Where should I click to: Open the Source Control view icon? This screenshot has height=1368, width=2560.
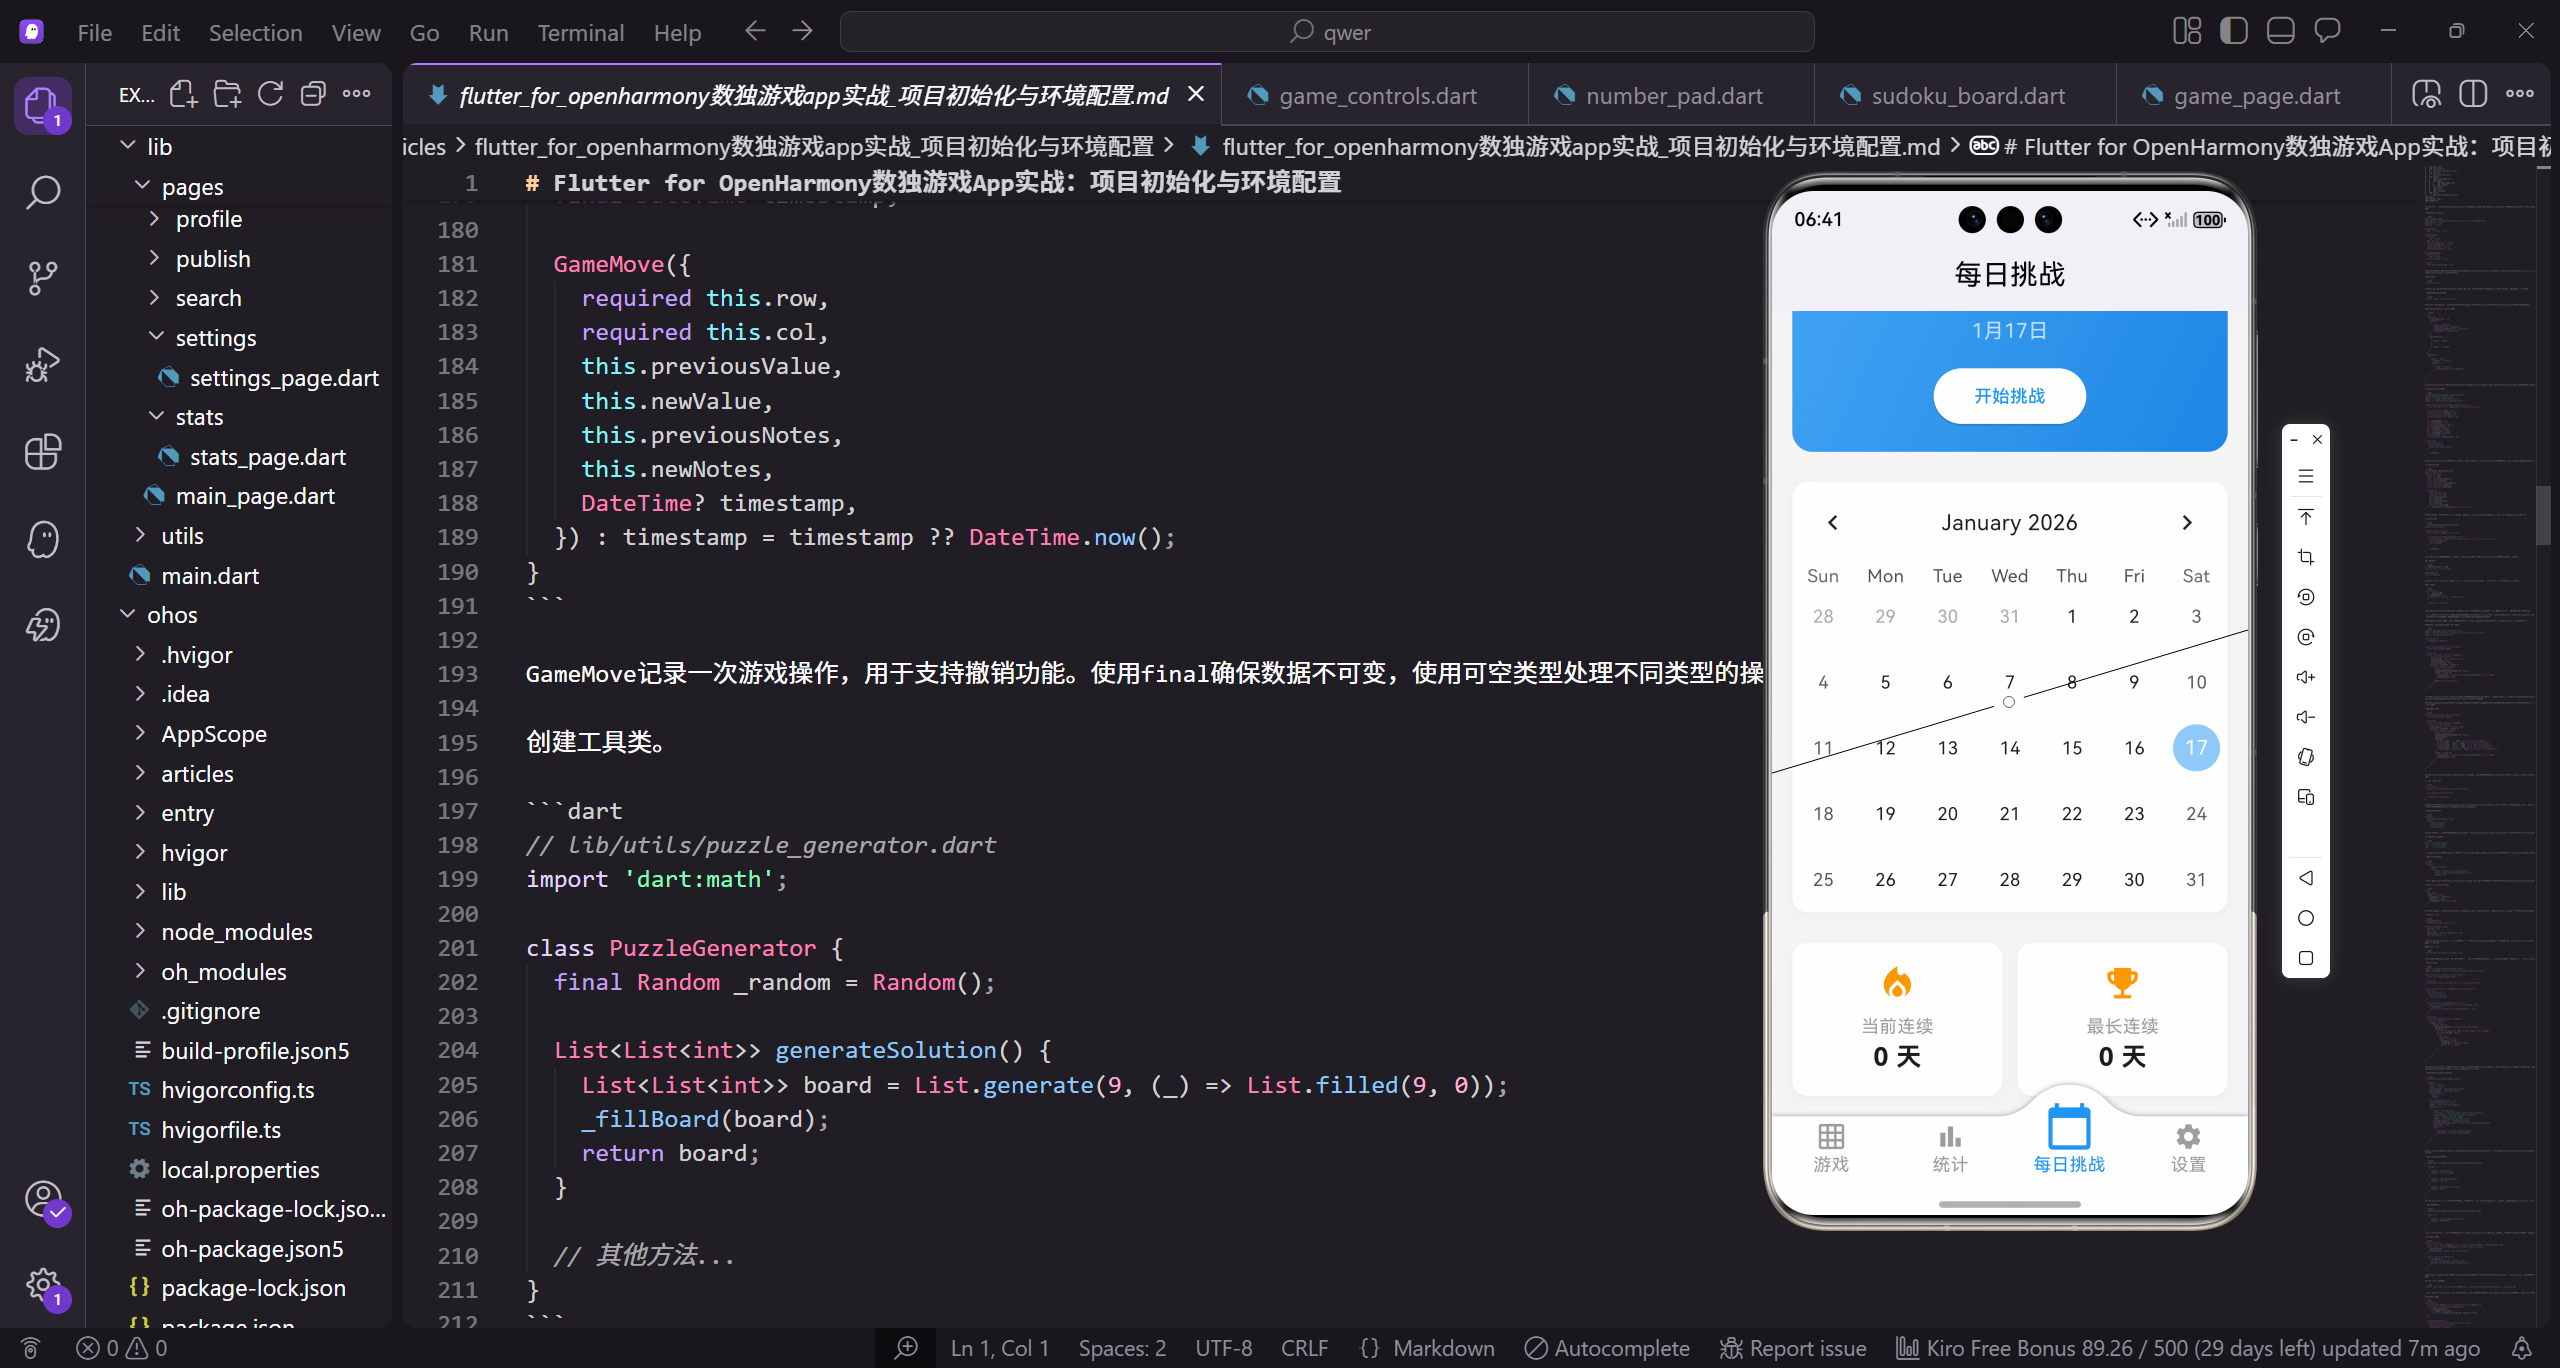pyautogui.click(x=42, y=277)
